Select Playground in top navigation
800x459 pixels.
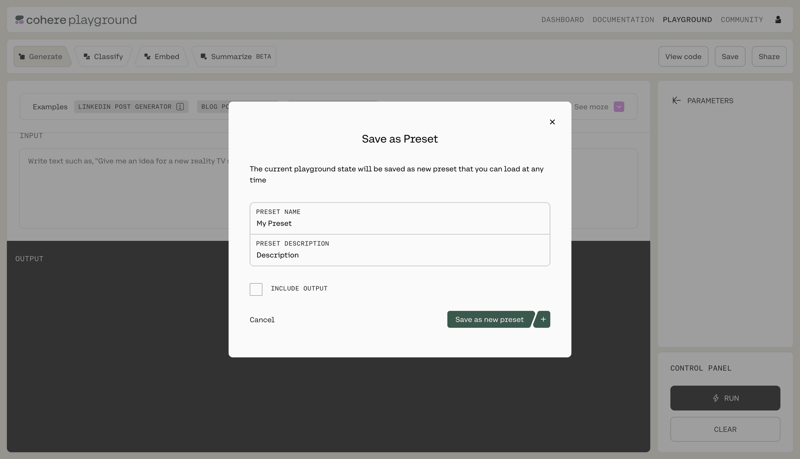click(x=687, y=19)
